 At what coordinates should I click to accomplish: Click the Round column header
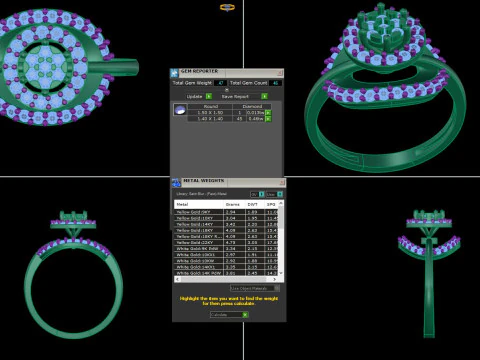(210, 106)
